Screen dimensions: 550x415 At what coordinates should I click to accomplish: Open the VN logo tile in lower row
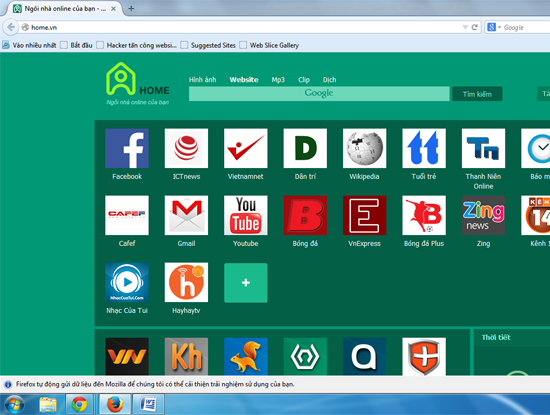127,356
